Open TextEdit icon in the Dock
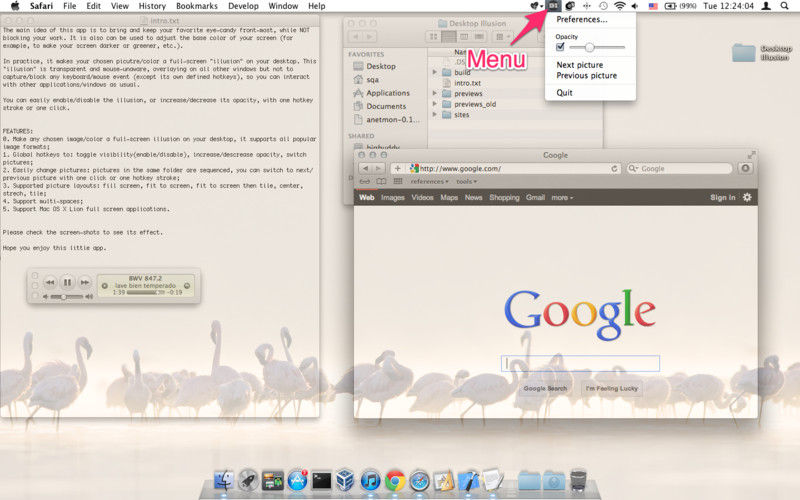Image resolution: width=800 pixels, height=500 pixels. pos(493,479)
